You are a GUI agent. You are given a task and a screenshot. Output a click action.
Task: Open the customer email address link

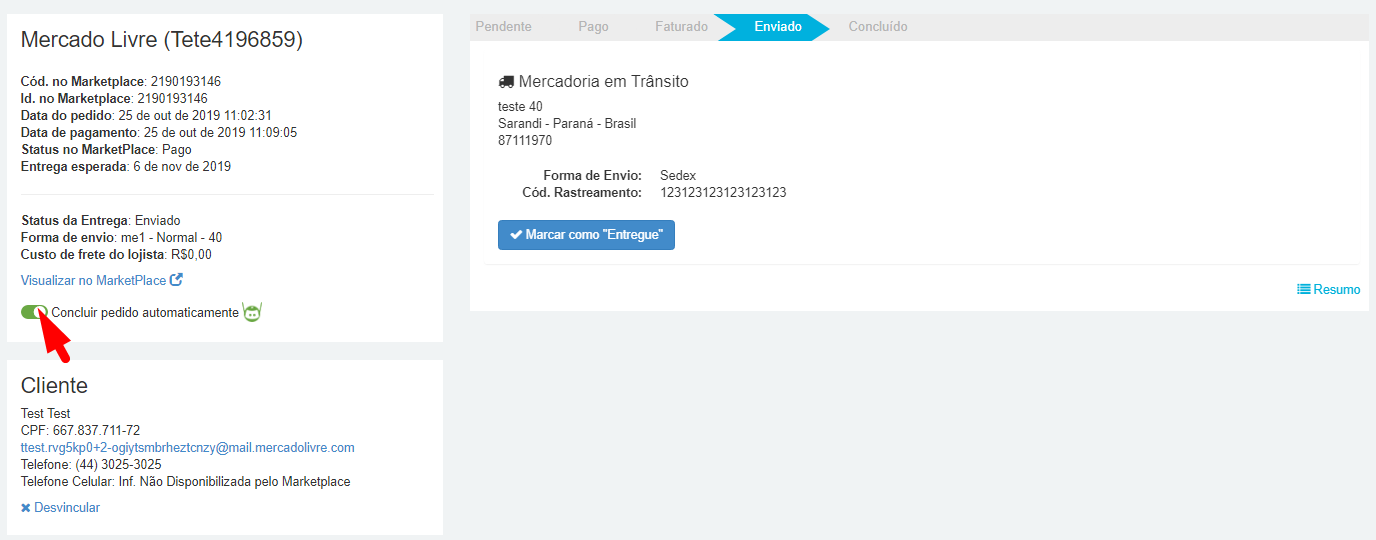click(188, 447)
